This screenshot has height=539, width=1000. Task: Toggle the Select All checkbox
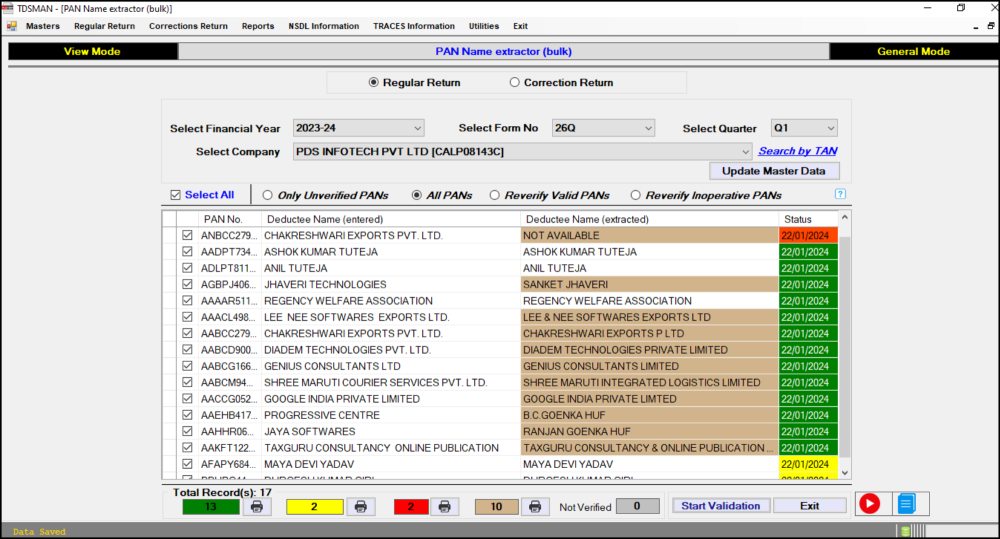click(176, 195)
